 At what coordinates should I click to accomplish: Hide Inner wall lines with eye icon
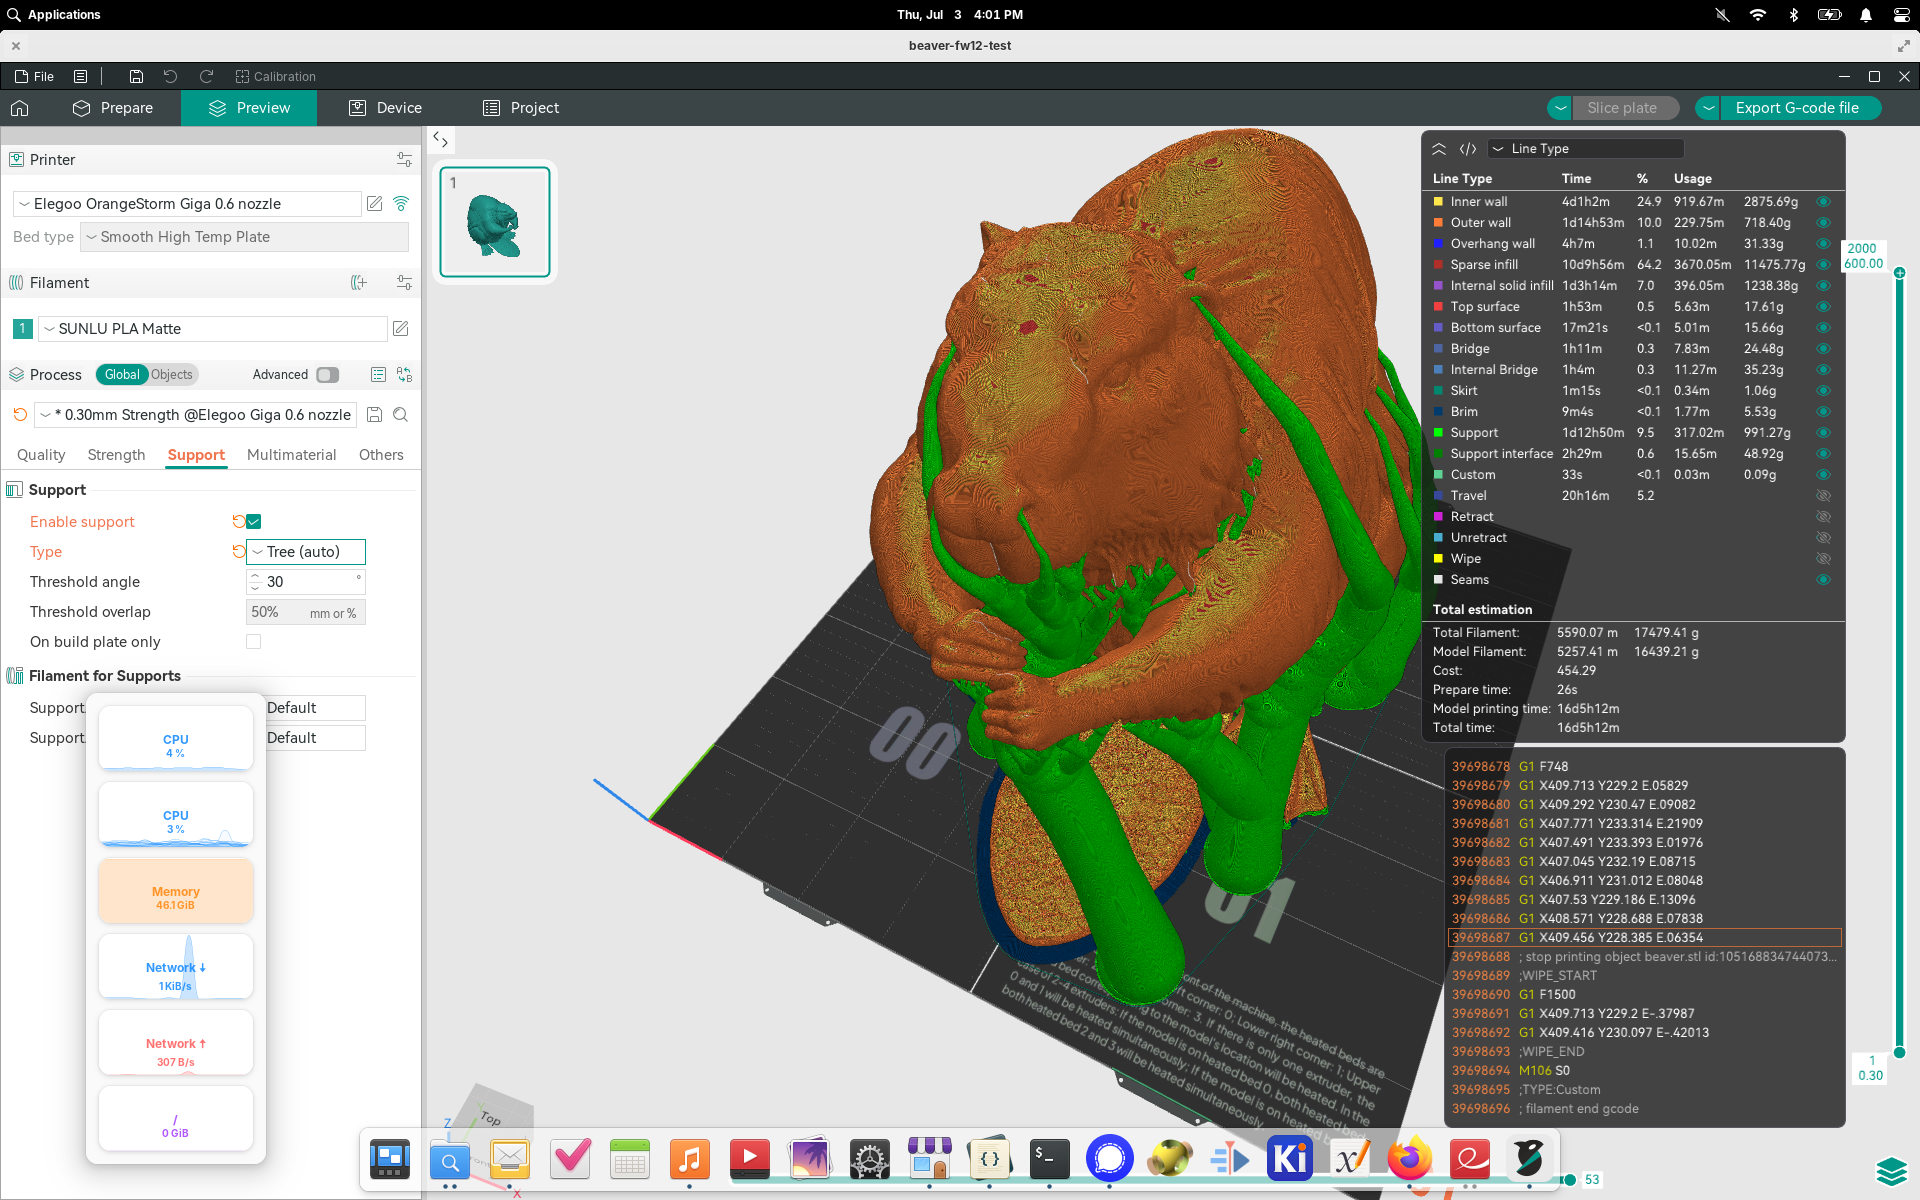[1823, 202]
